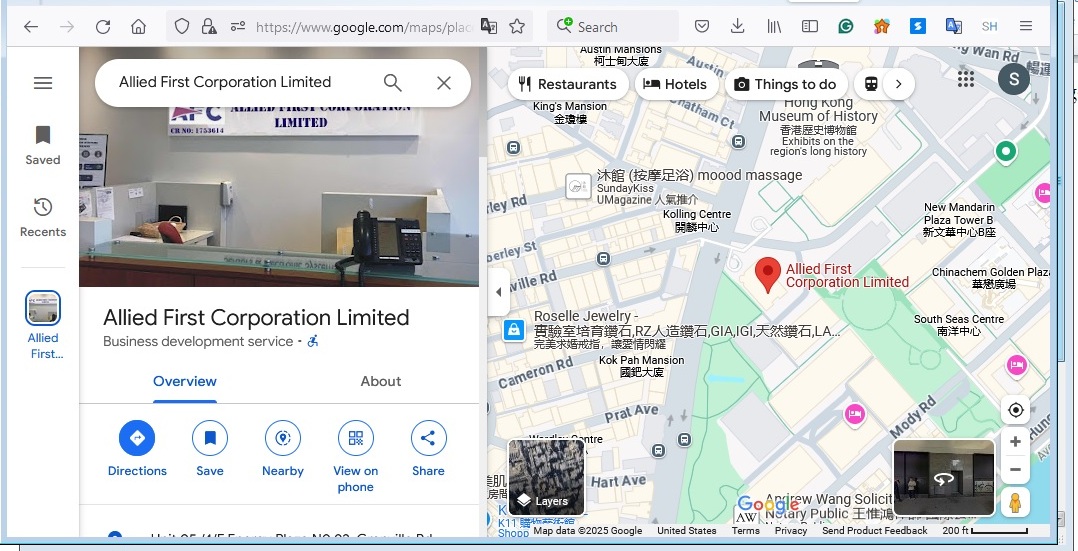The width and height of the screenshot is (1078, 551).
Task: Click the address bar URL
Action: pos(364,27)
